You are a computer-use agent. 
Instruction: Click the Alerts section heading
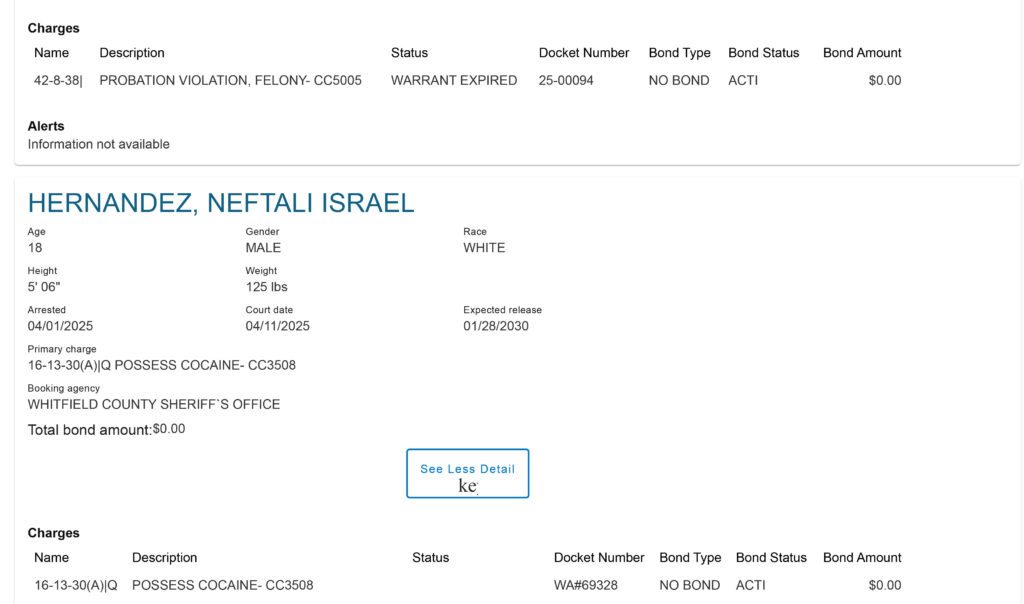click(x=46, y=126)
